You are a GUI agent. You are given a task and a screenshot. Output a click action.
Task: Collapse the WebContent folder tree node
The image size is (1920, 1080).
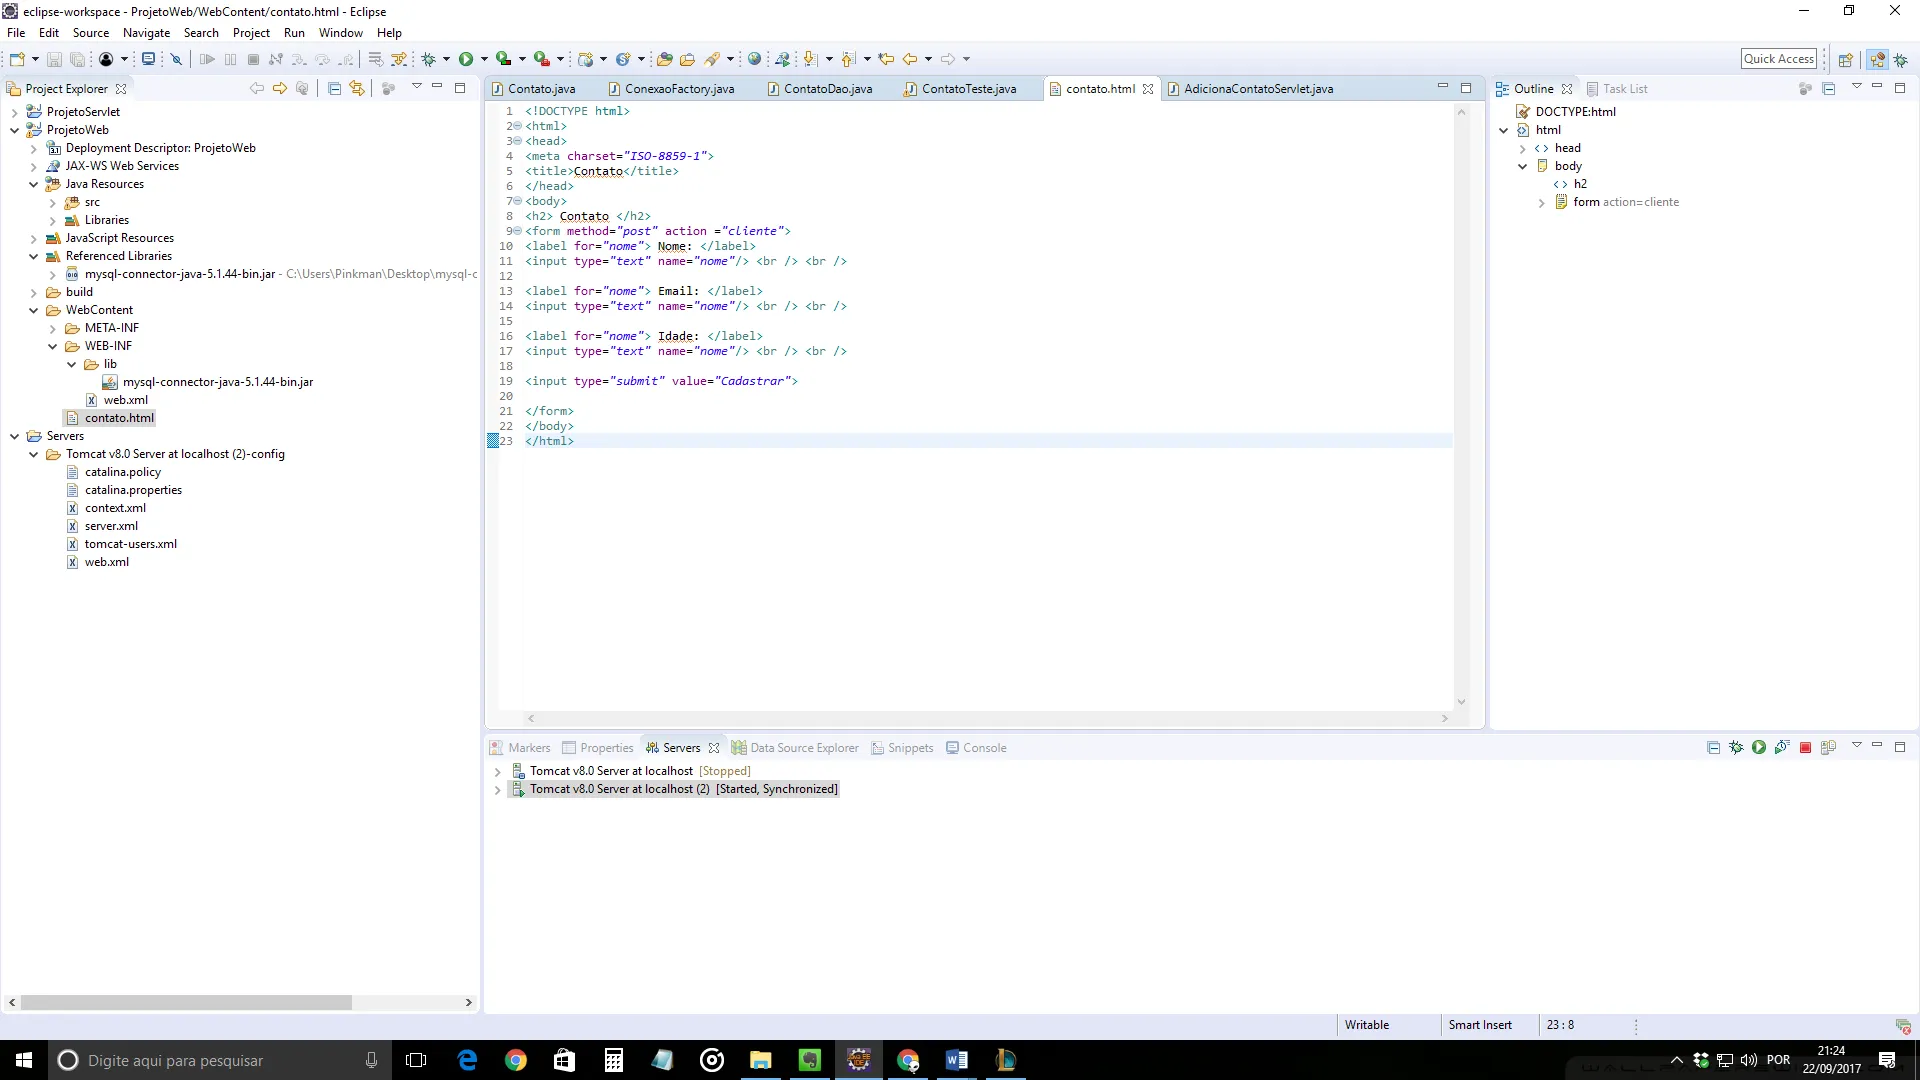click(x=34, y=311)
